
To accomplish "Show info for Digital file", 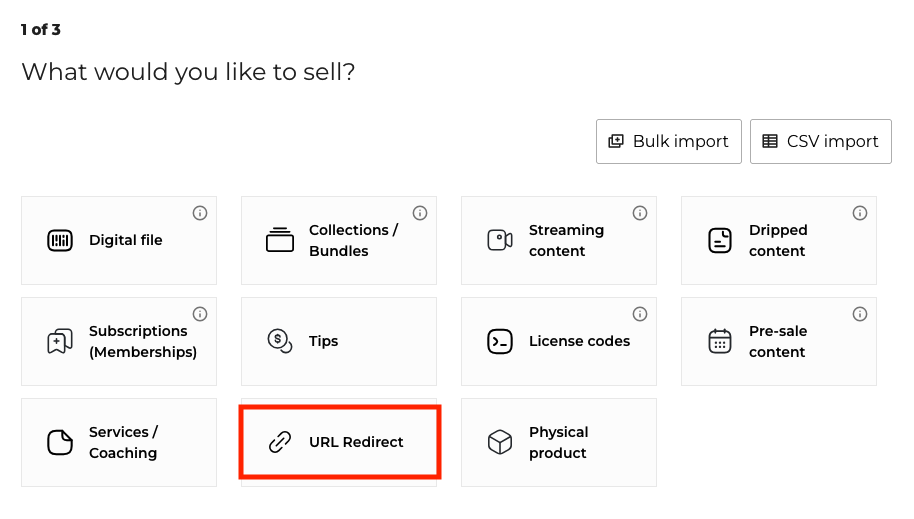I will point(200,213).
